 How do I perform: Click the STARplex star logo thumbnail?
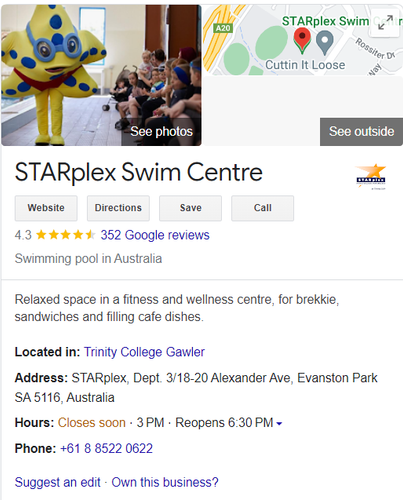[371, 176]
